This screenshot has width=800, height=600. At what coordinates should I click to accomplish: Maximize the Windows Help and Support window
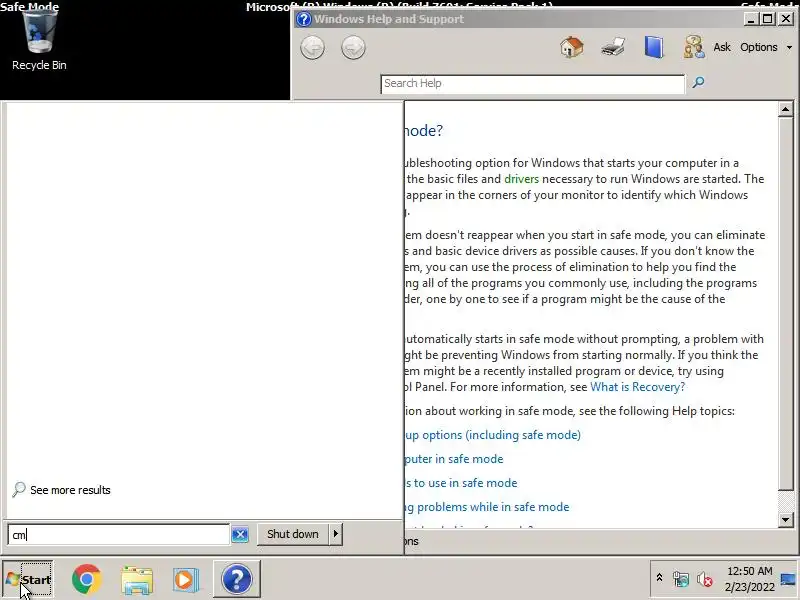(767, 19)
